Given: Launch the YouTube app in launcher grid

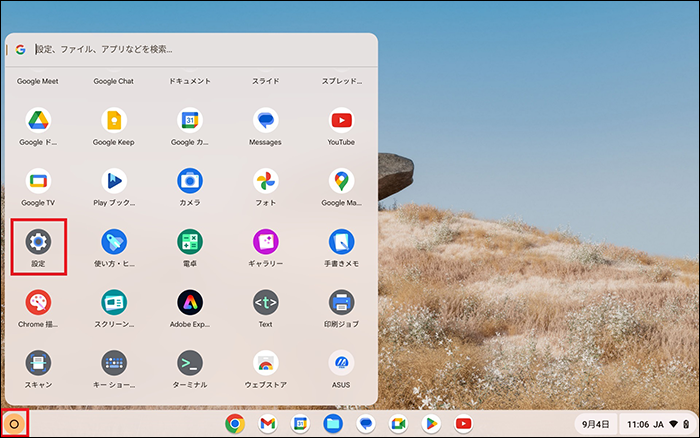Looking at the screenshot, I should tap(341, 121).
